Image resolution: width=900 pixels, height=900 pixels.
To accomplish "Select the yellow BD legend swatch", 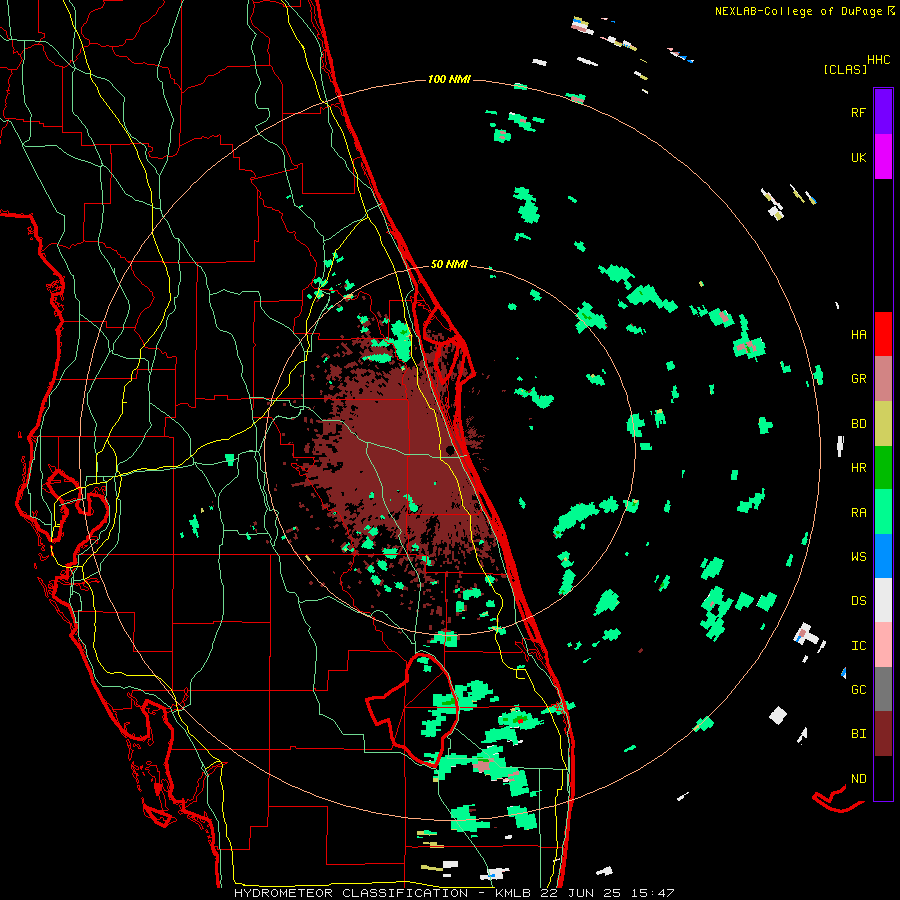I will point(883,423).
